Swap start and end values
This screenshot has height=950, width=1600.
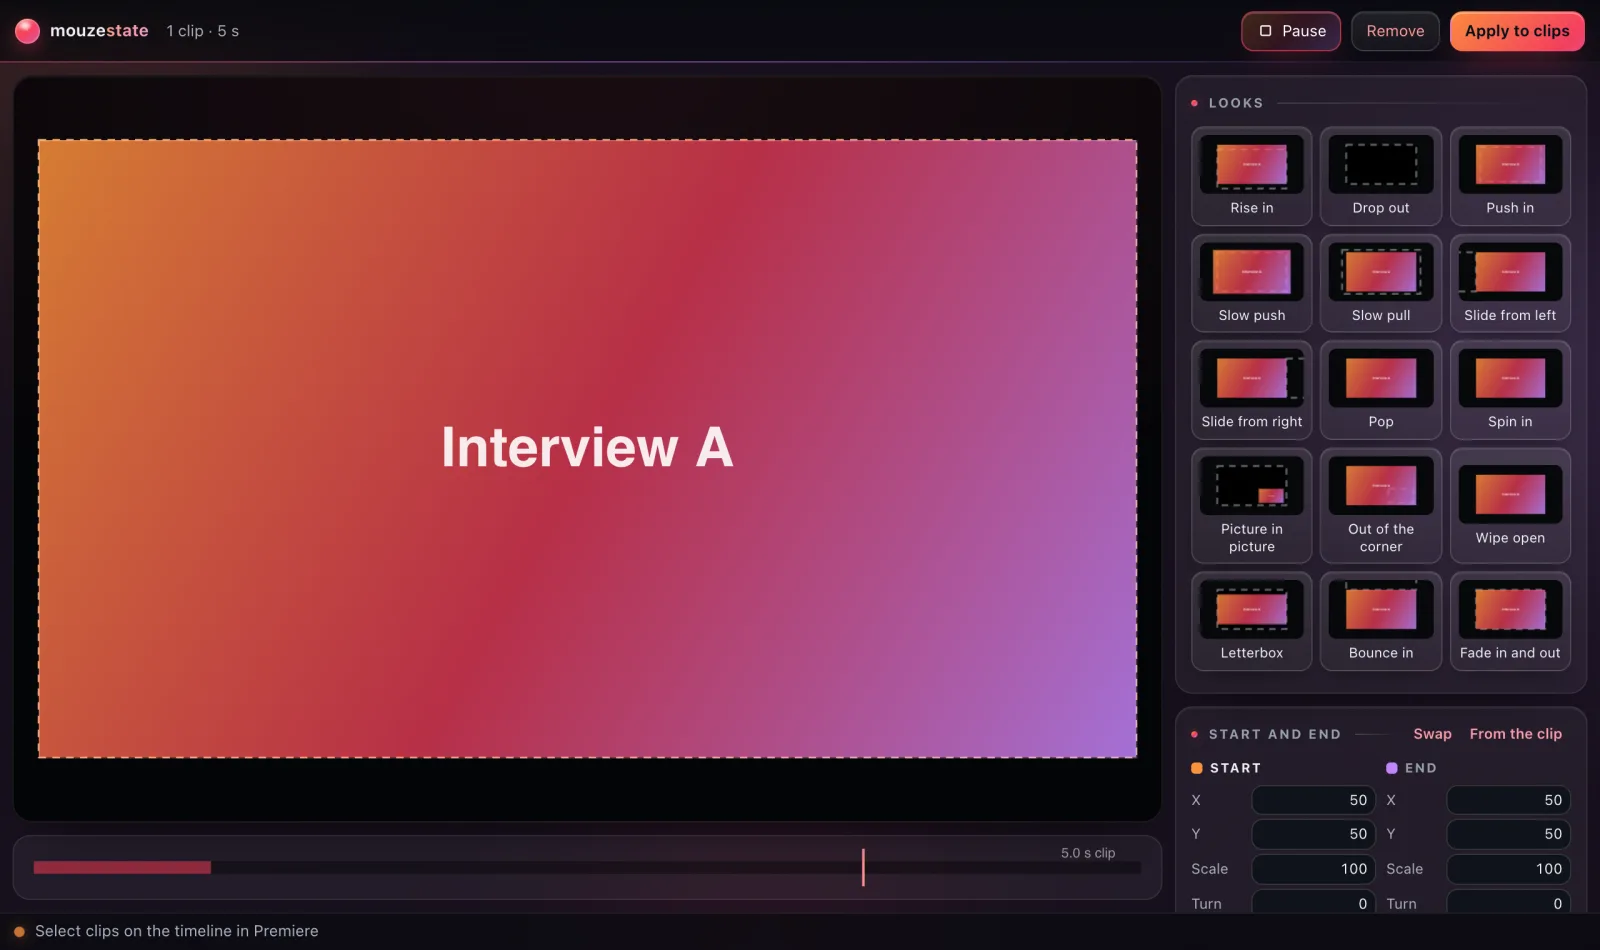click(1432, 734)
